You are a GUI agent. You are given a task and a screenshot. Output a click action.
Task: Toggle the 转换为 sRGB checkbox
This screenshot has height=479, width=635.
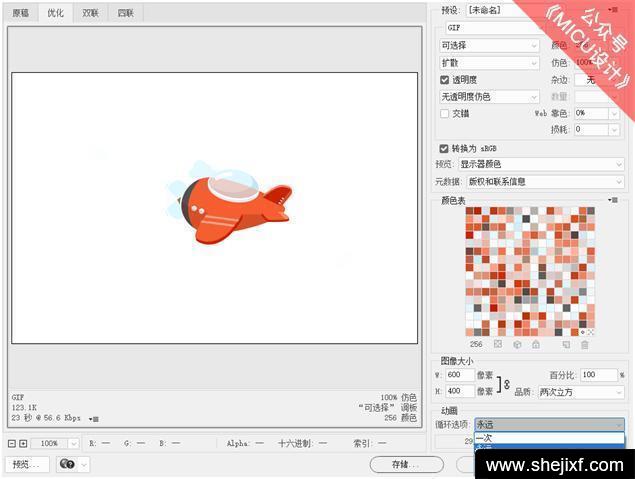coord(445,148)
